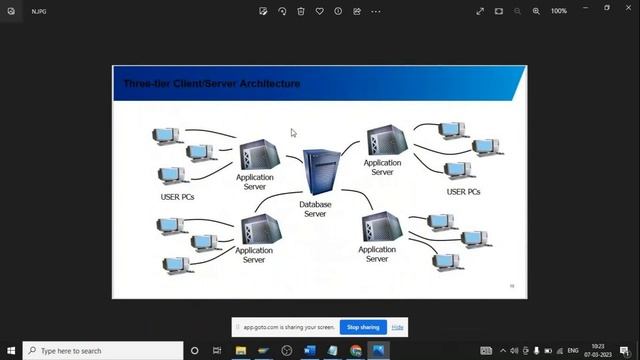Open Microsoft Word from the taskbar

(x=310, y=351)
